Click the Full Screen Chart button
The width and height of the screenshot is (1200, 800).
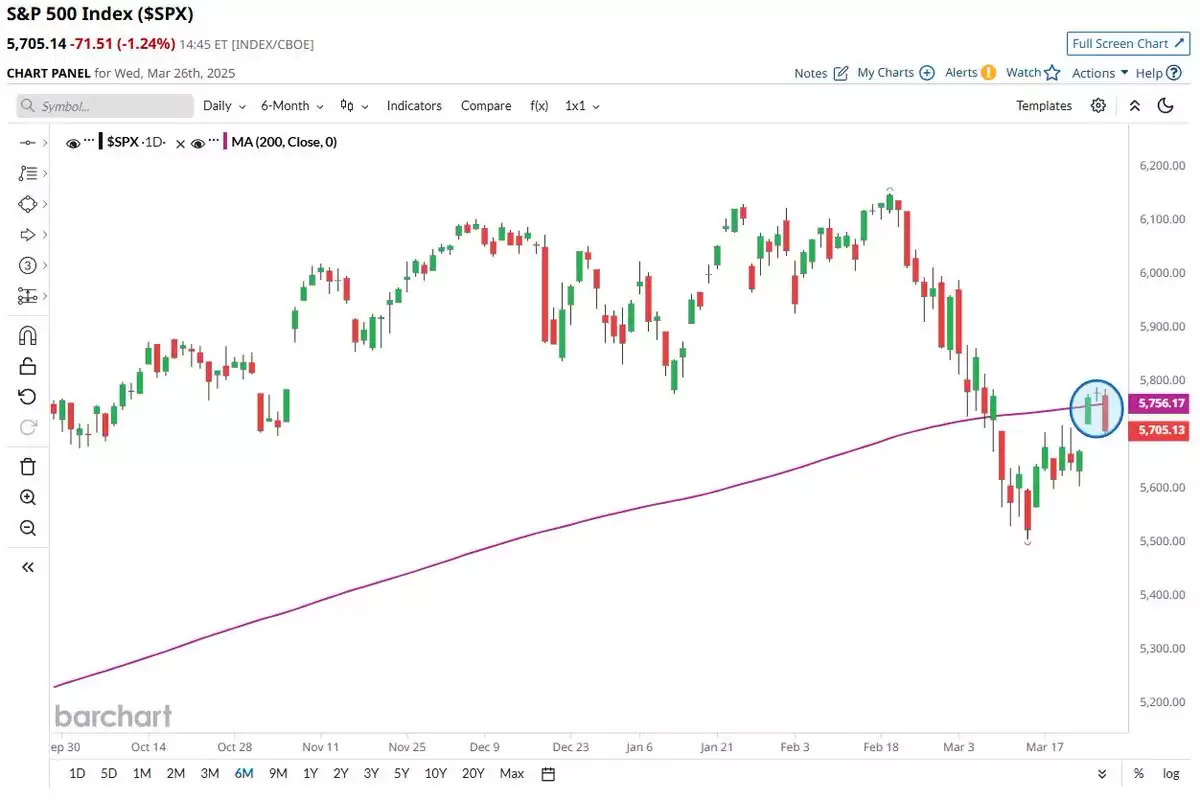pos(1128,44)
